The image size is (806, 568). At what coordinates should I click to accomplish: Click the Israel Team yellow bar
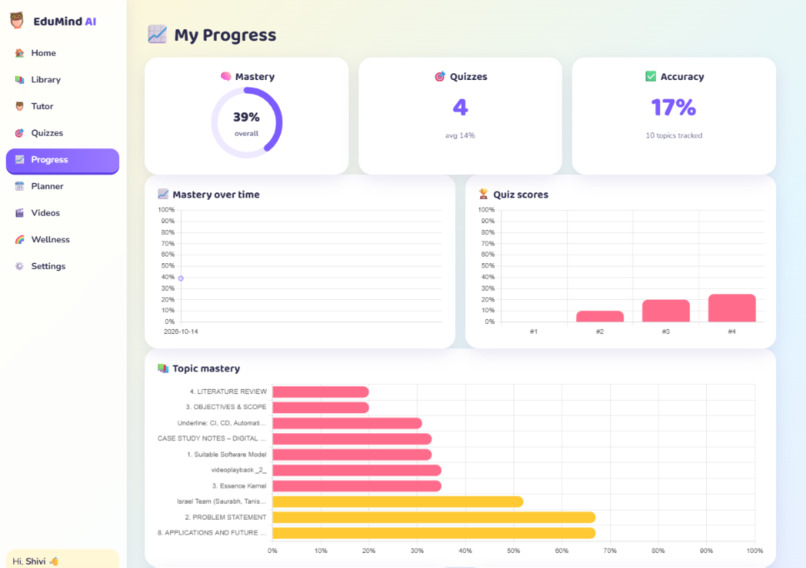click(x=398, y=502)
